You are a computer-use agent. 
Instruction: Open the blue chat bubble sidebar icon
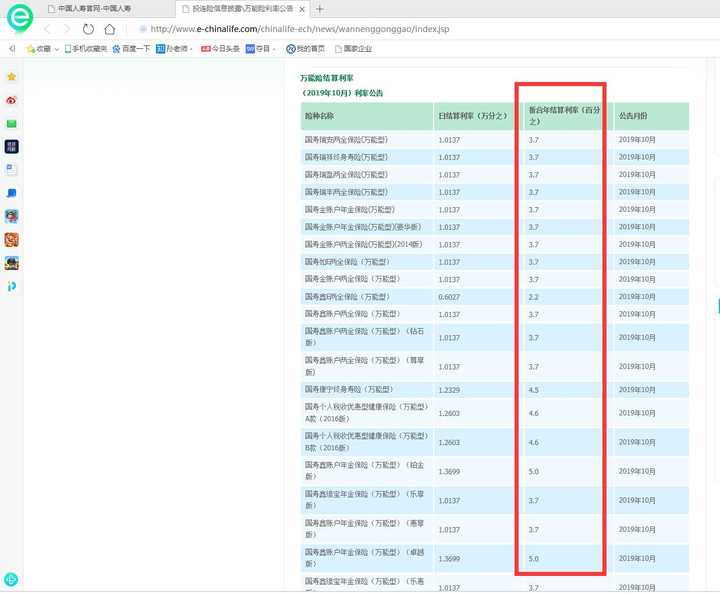tap(11, 193)
